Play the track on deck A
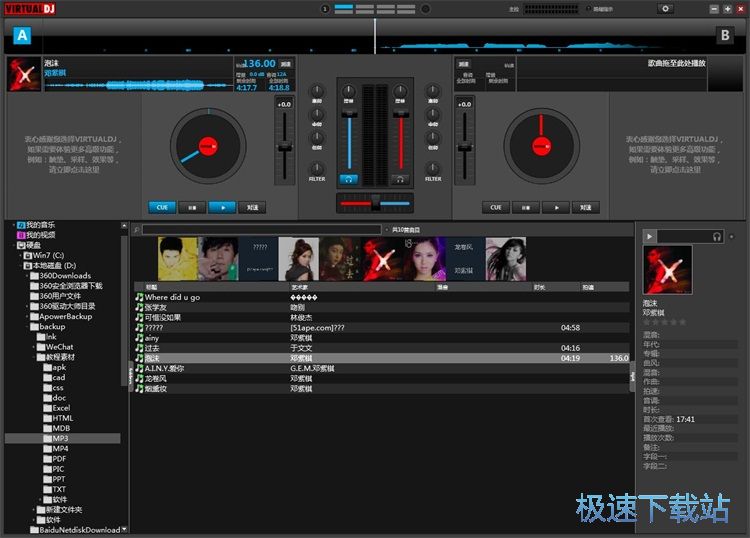750x538 pixels. (x=222, y=208)
